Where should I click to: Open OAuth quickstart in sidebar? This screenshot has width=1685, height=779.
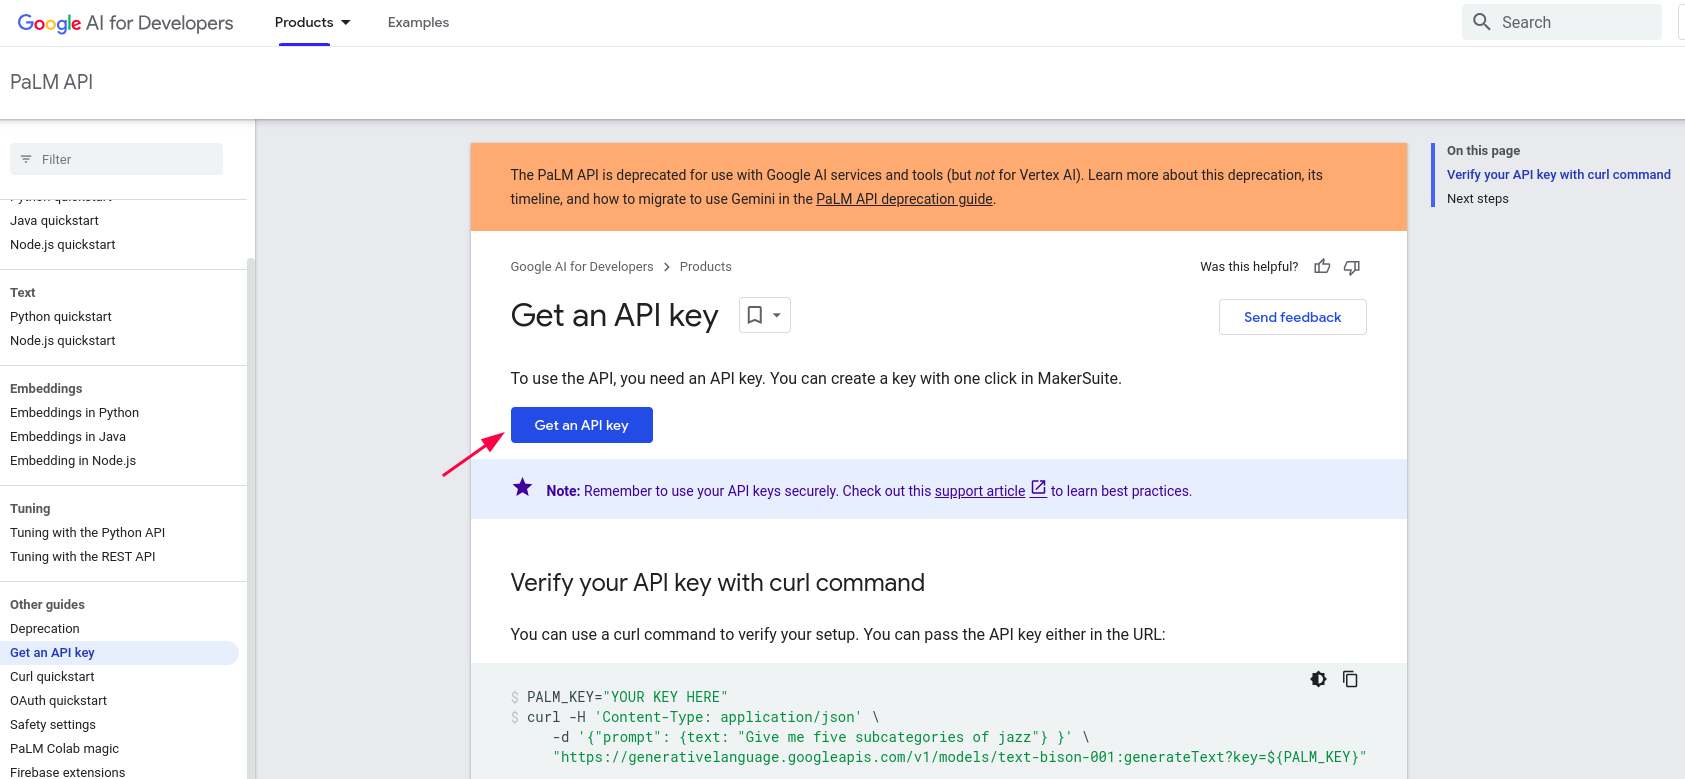click(x=58, y=700)
